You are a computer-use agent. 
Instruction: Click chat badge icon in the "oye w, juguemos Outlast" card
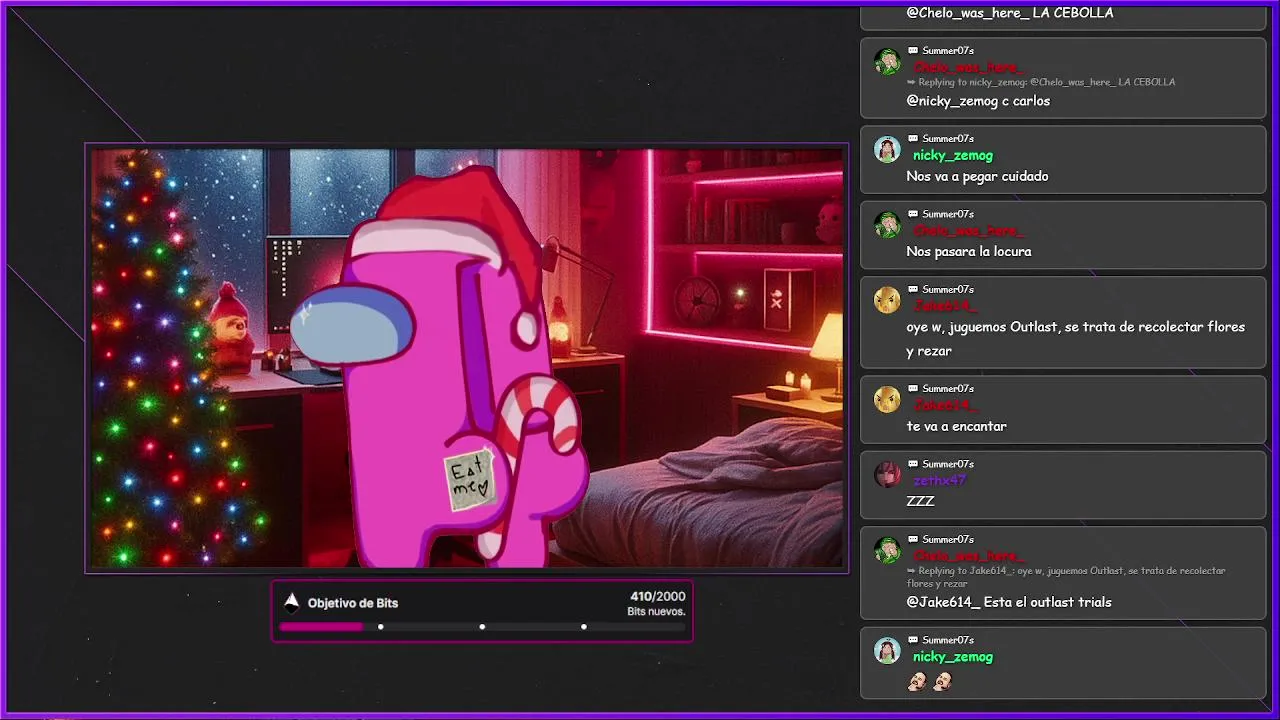click(913, 288)
